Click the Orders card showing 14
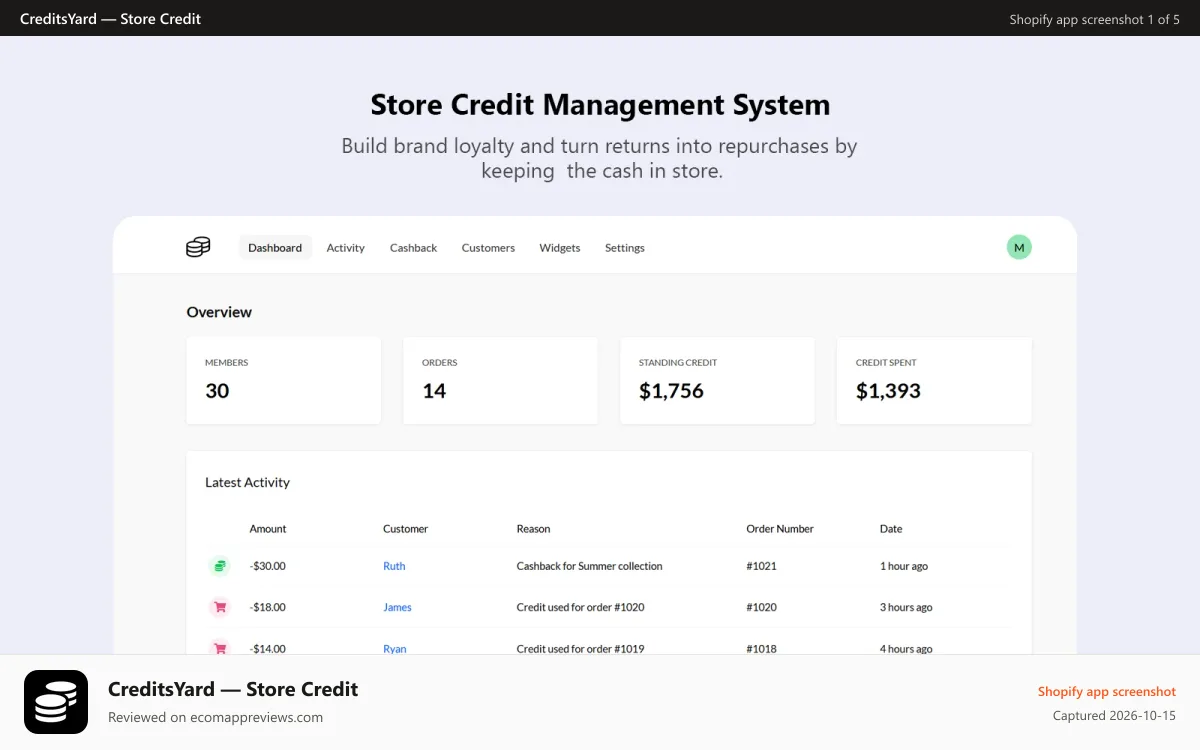The height and width of the screenshot is (750, 1200). pyautogui.click(x=501, y=380)
